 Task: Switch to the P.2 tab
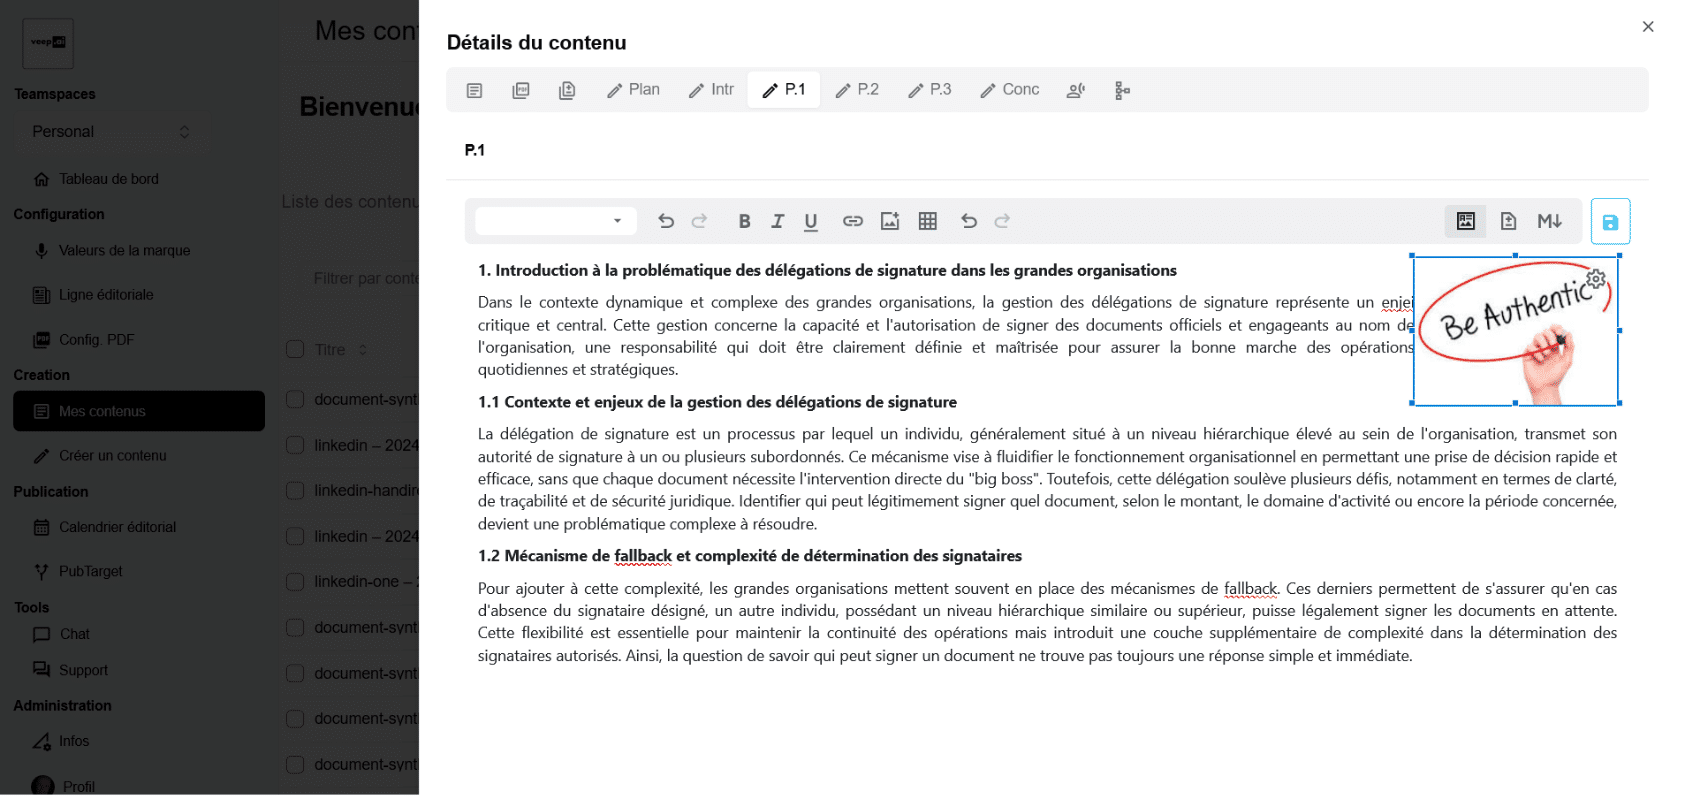pyautogui.click(x=857, y=90)
